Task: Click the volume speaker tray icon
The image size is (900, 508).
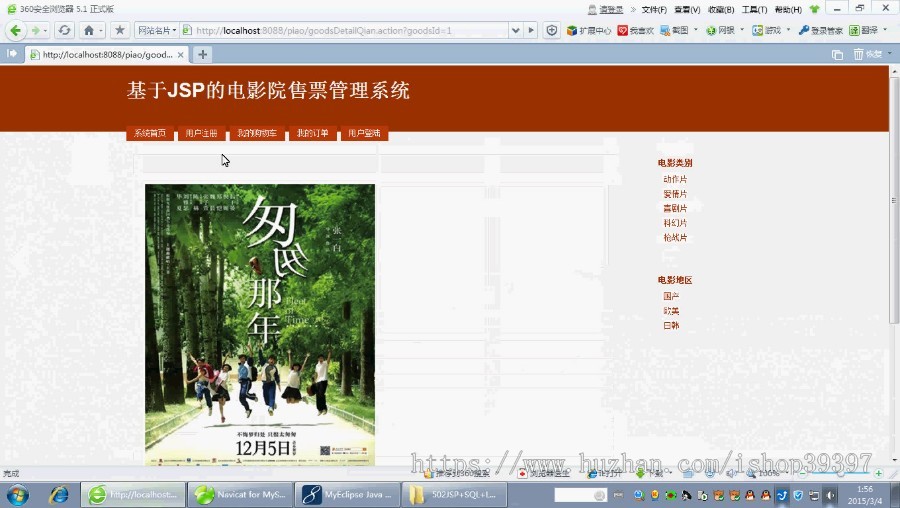Action: click(x=830, y=495)
